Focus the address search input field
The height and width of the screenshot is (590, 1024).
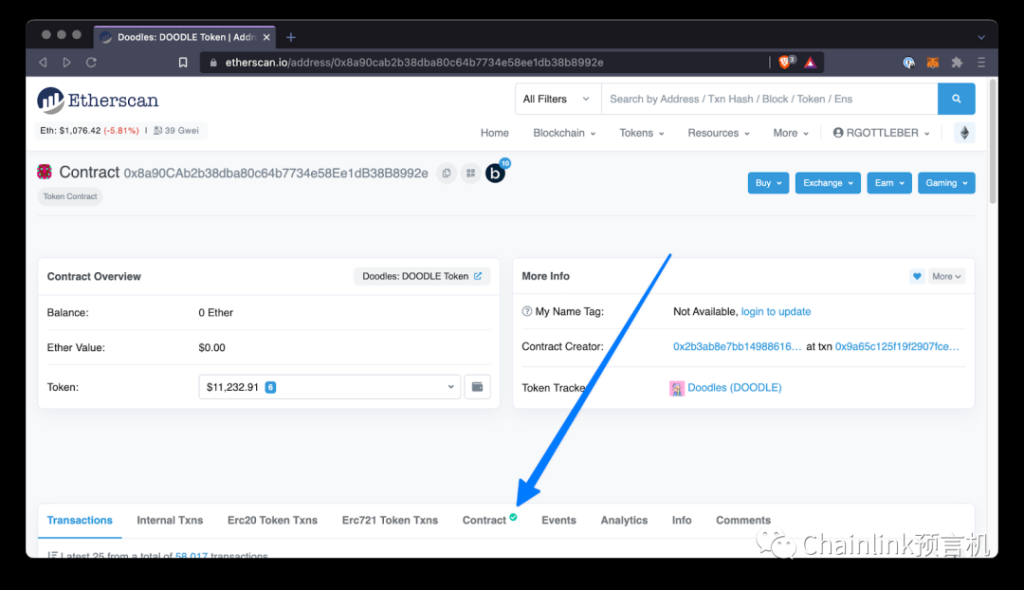(769, 99)
